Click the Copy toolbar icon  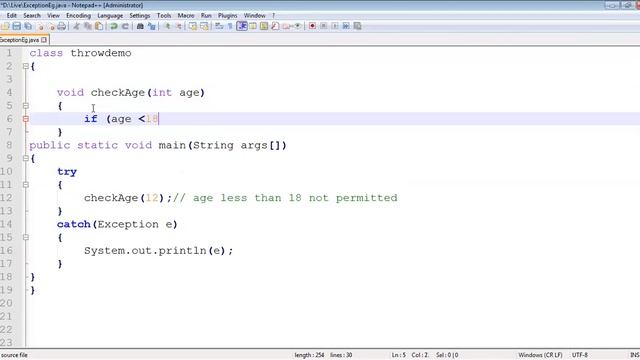click(87, 26)
